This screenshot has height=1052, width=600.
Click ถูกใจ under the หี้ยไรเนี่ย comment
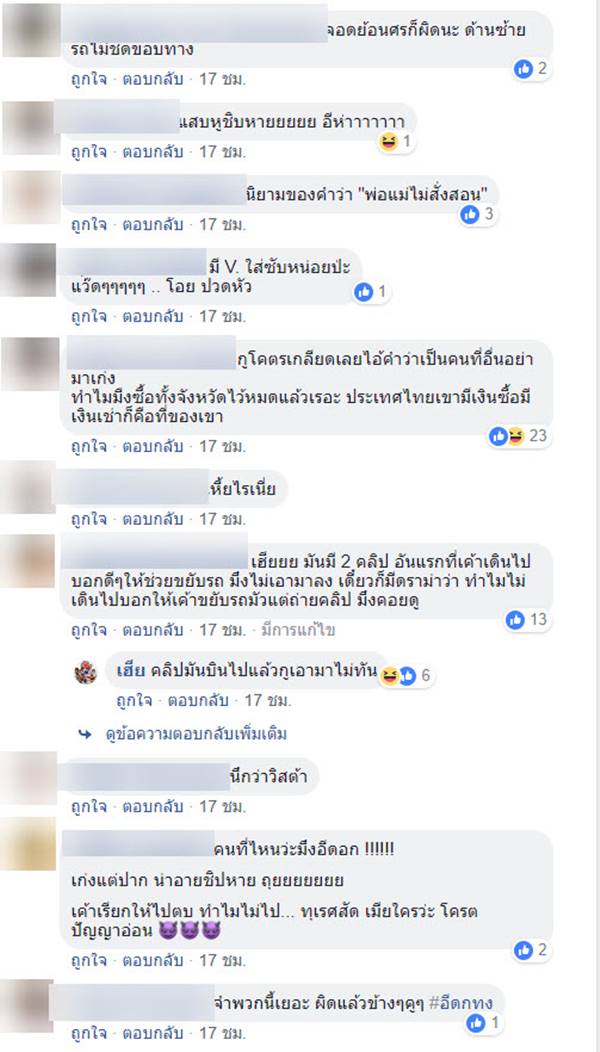click(89, 519)
